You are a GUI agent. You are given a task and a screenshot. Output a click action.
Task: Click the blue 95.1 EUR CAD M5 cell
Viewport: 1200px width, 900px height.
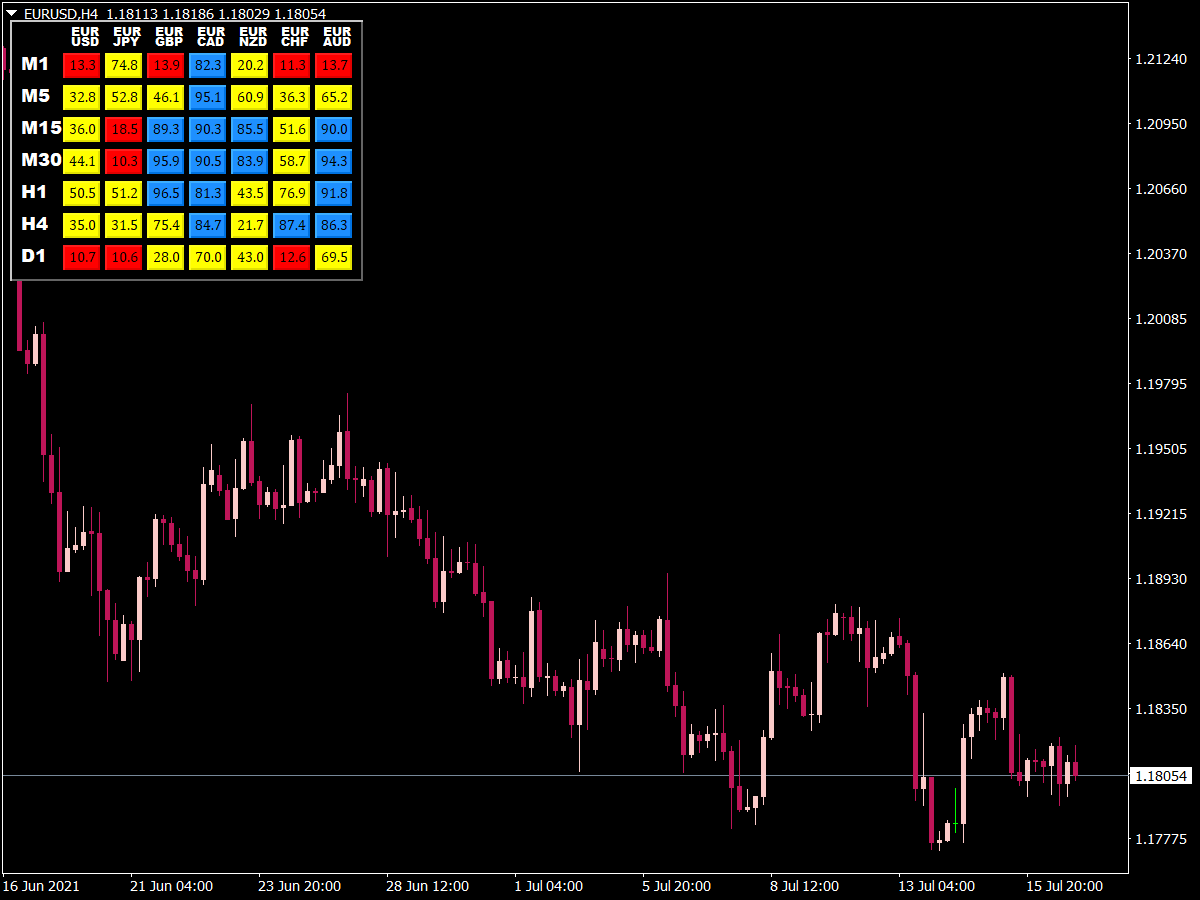pos(207,97)
